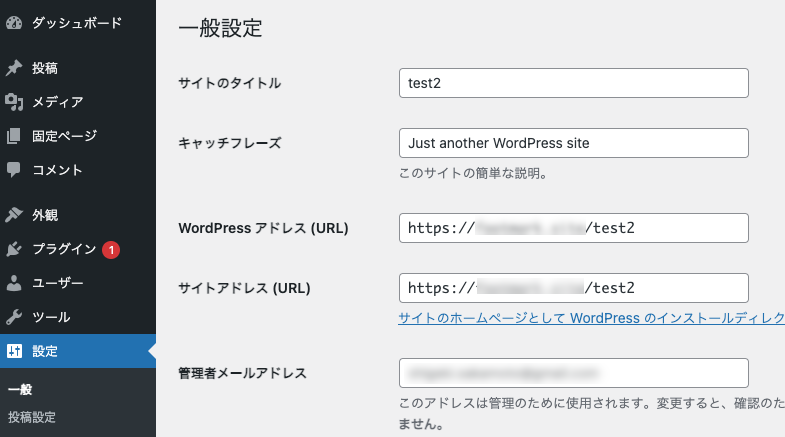Click the Appearance paintbrush icon

click(x=14, y=215)
